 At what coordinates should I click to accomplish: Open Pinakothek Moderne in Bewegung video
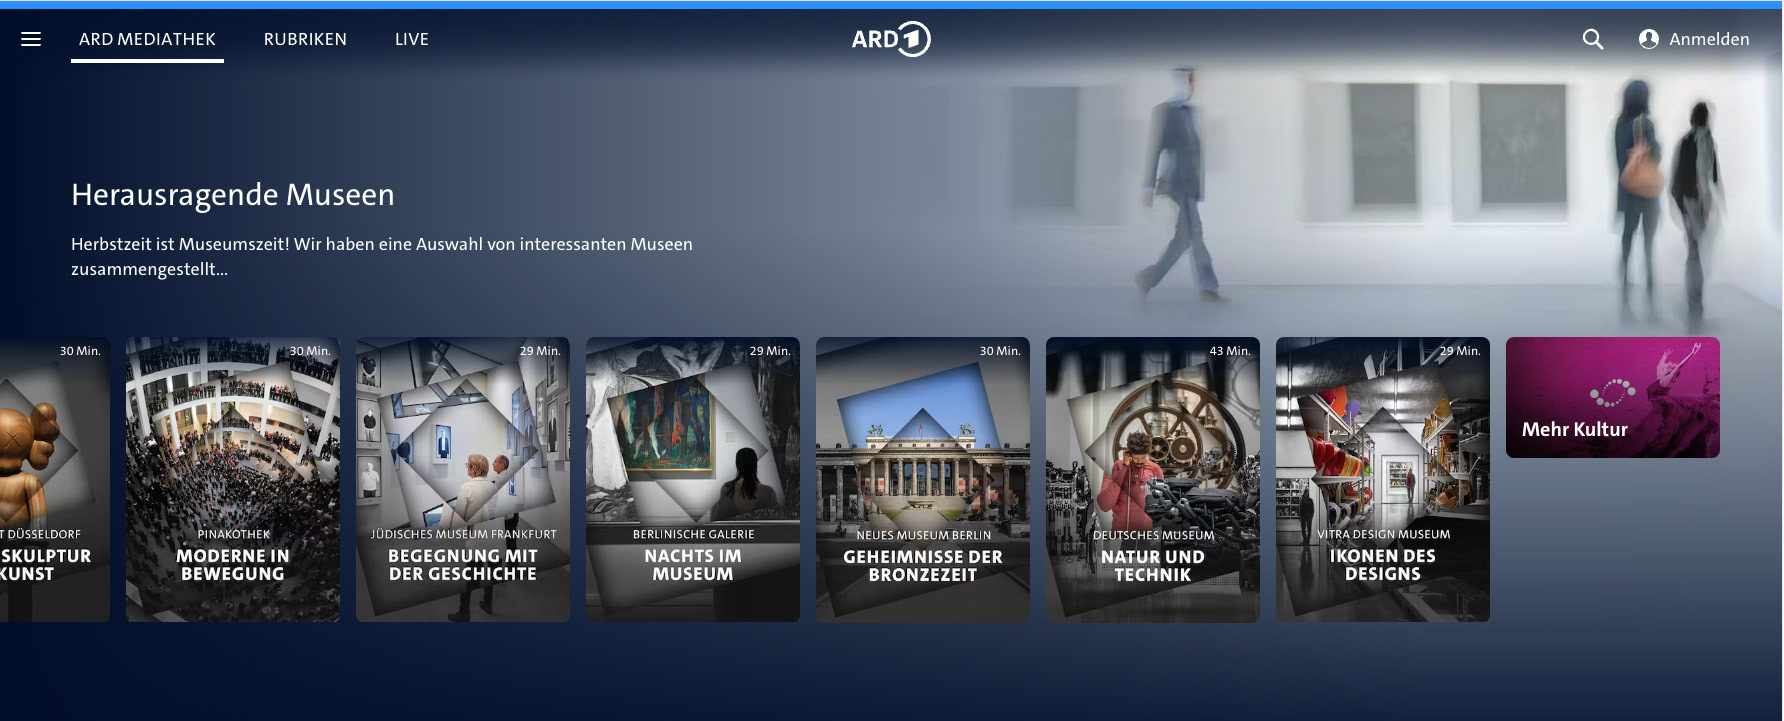[233, 479]
